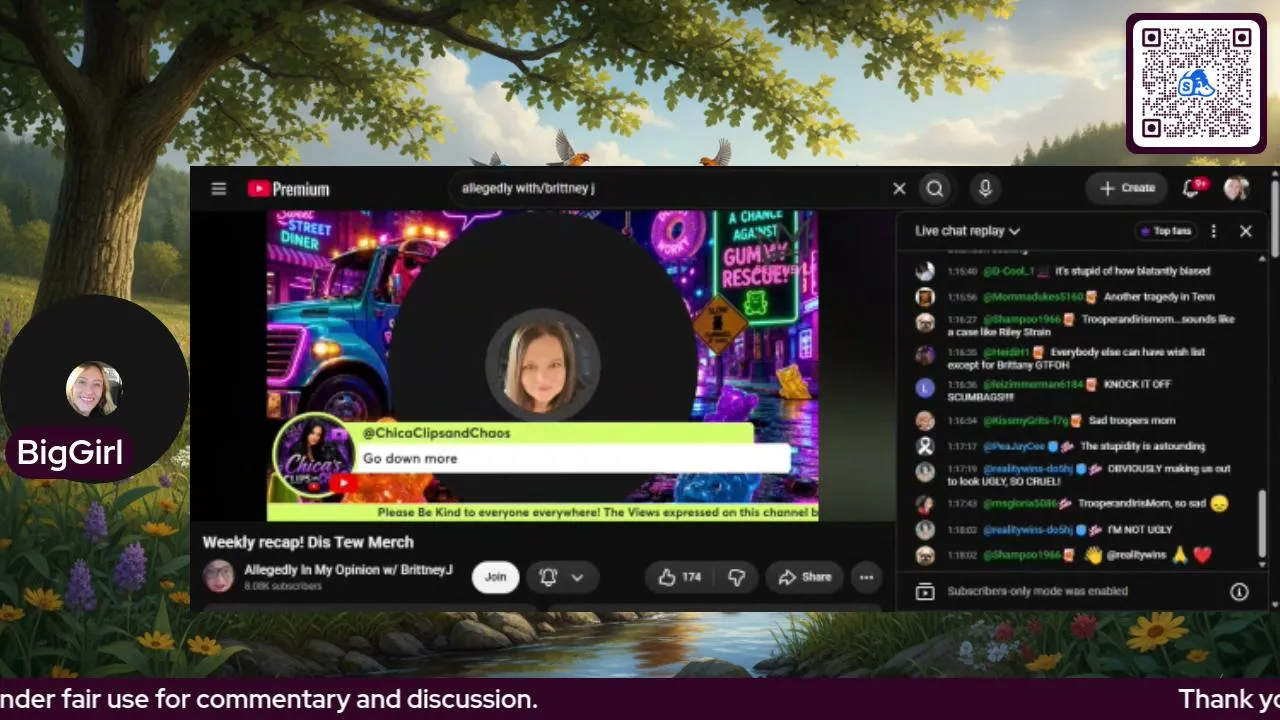This screenshot has width=1280, height=720.
Task: Close the live chat replay panel
Action: [1246, 231]
